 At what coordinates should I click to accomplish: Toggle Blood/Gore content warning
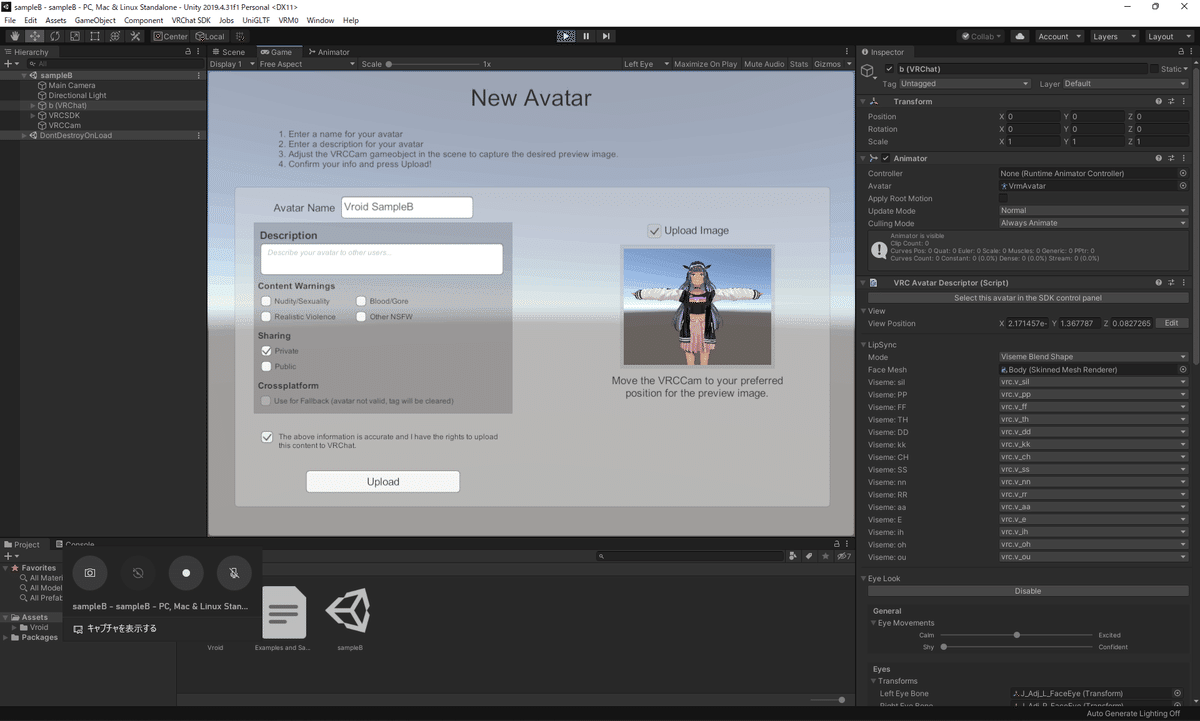tap(361, 301)
